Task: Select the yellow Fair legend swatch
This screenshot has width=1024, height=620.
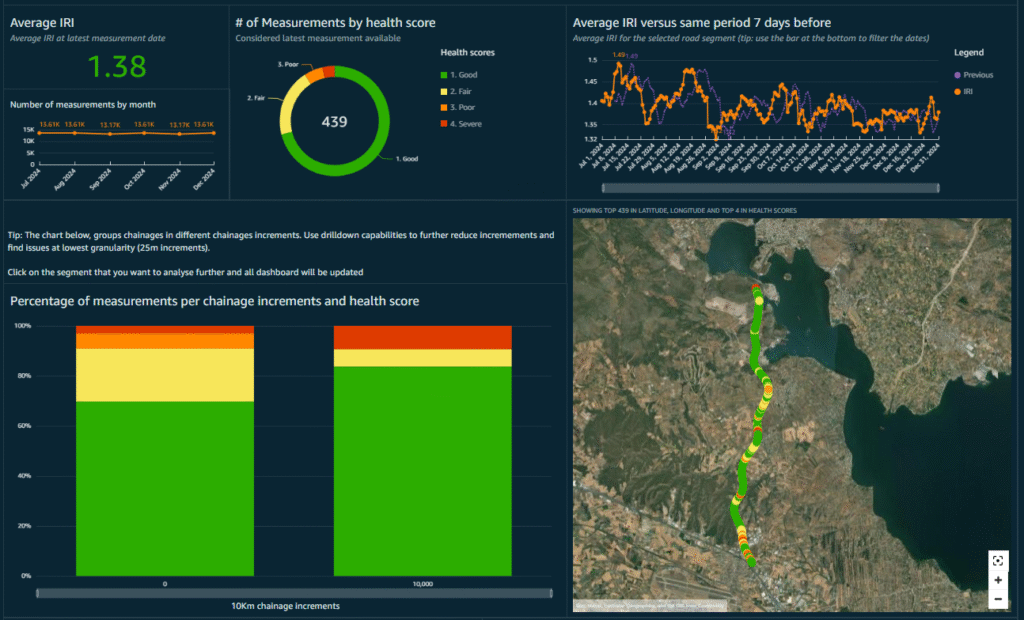Action: [x=444, y=91]
